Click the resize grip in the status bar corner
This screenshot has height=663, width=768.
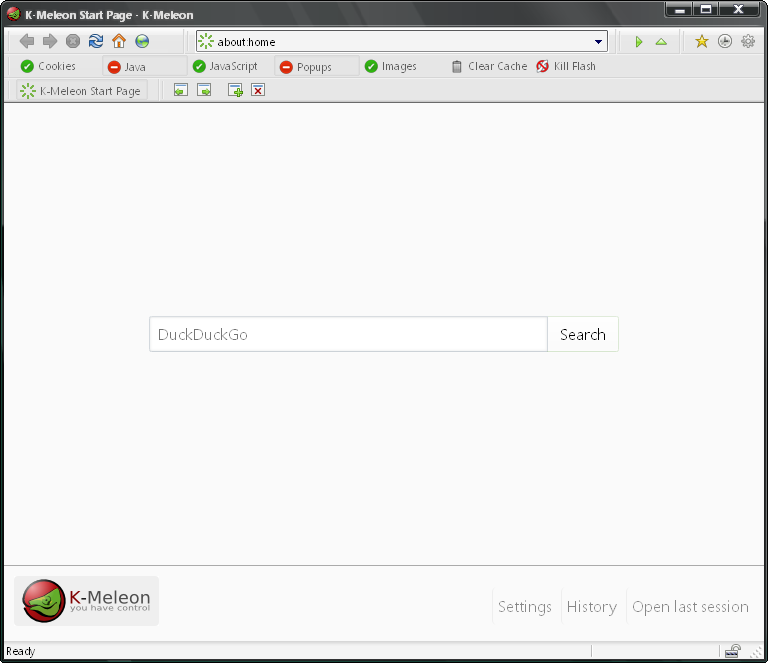click(757, 652)
